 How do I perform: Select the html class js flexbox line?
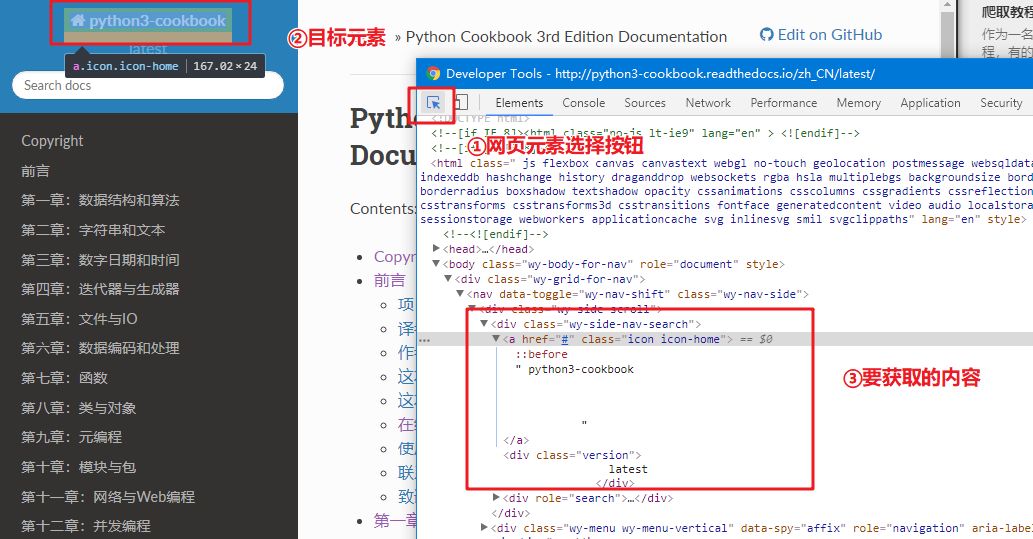coord(725,191)
